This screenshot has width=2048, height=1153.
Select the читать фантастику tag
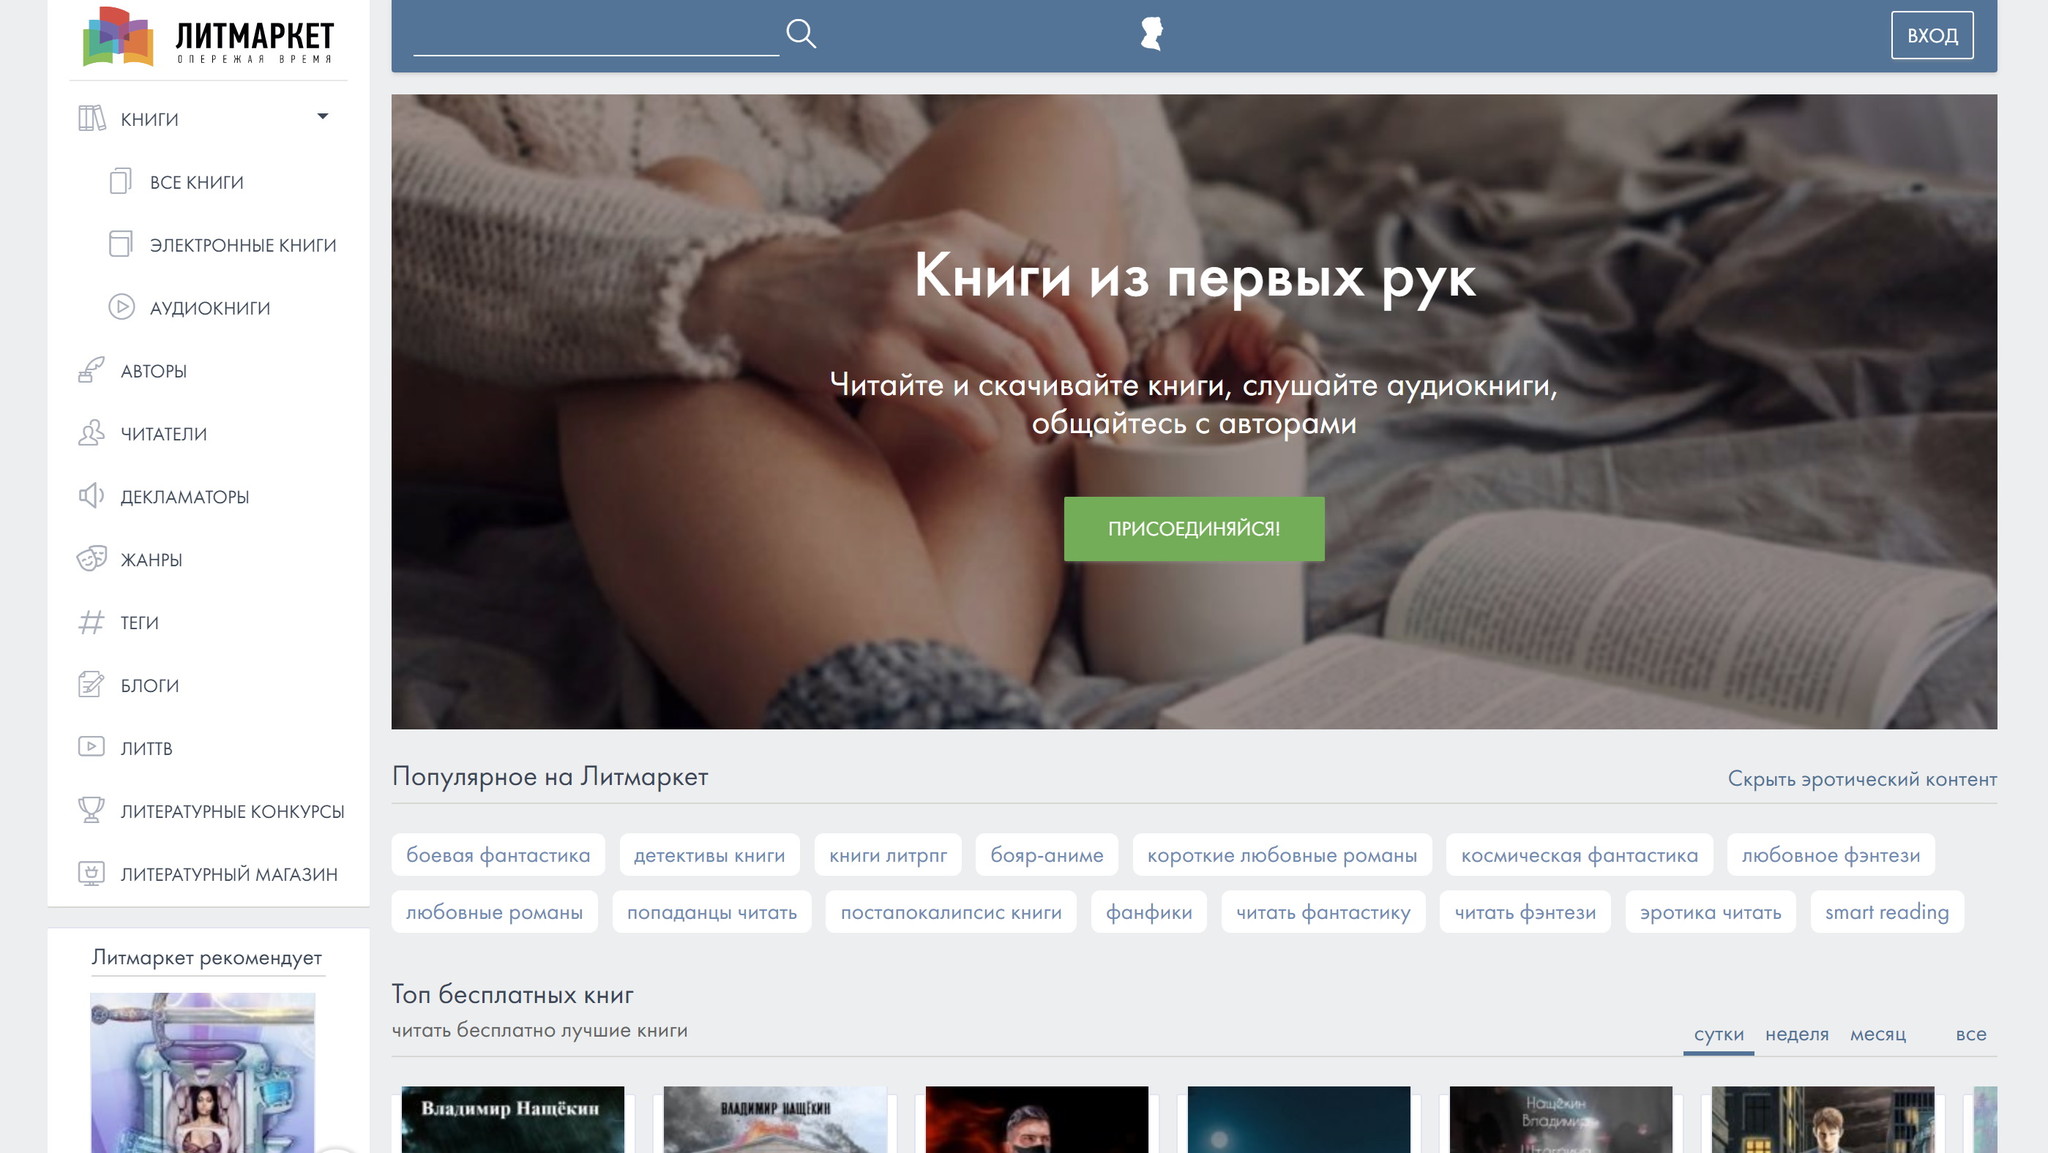click(x=1323, y=912)
